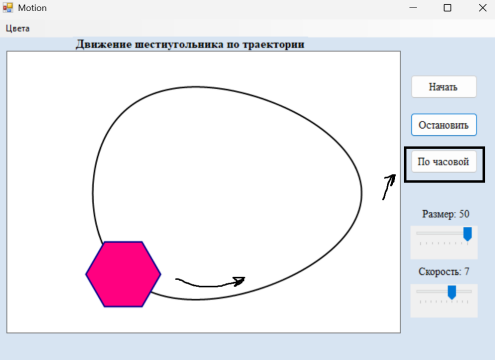The image size is (495, 360).
Task: Click the Скорость slider thumb
Action: click(452, 292)
